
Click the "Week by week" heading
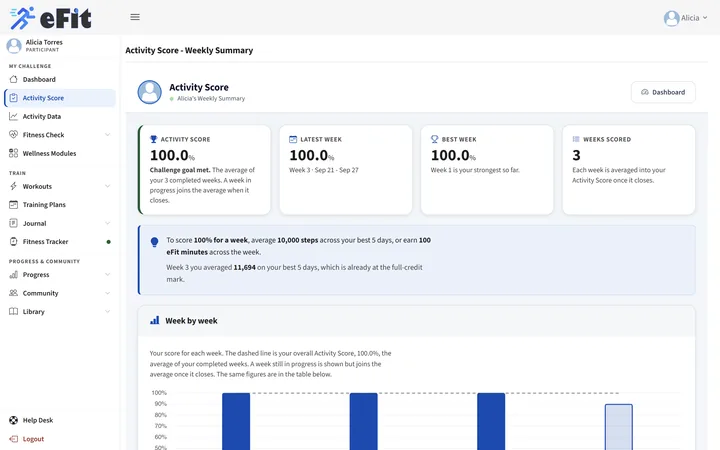pyautogui.click(x=191, y=321)
